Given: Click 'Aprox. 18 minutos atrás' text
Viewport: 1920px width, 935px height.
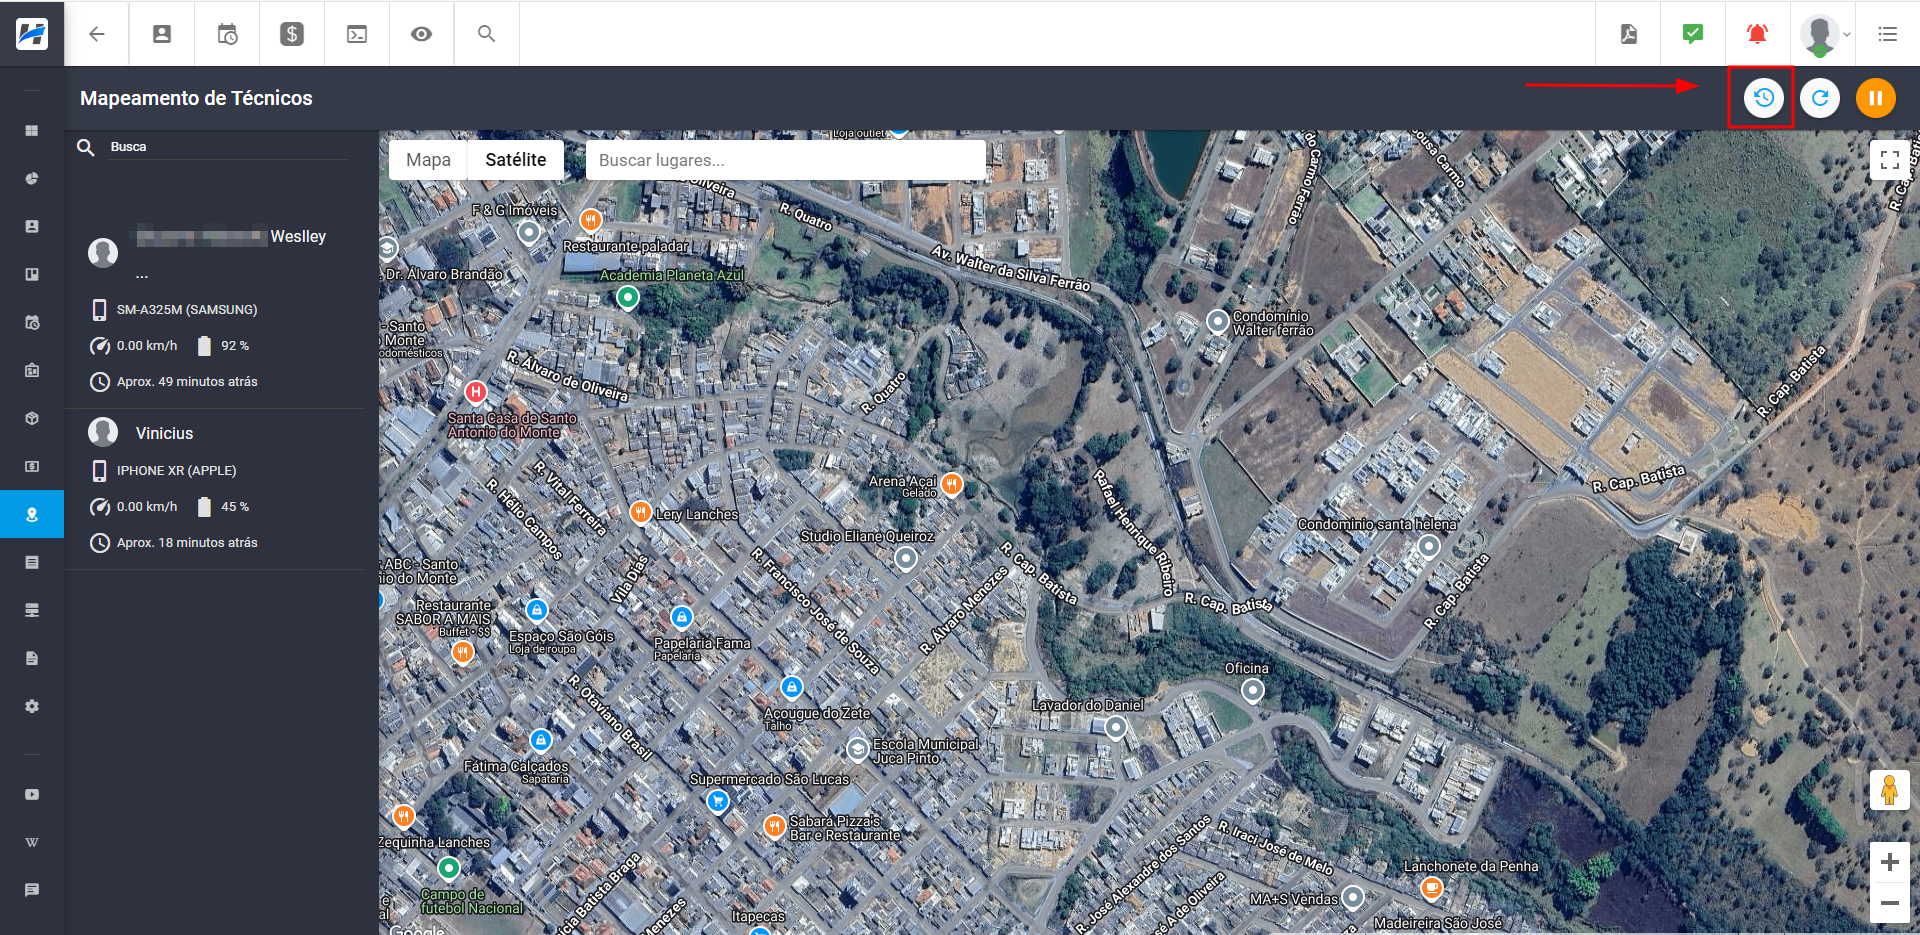Looking at the screenshot, I should [x=187, y=543].
